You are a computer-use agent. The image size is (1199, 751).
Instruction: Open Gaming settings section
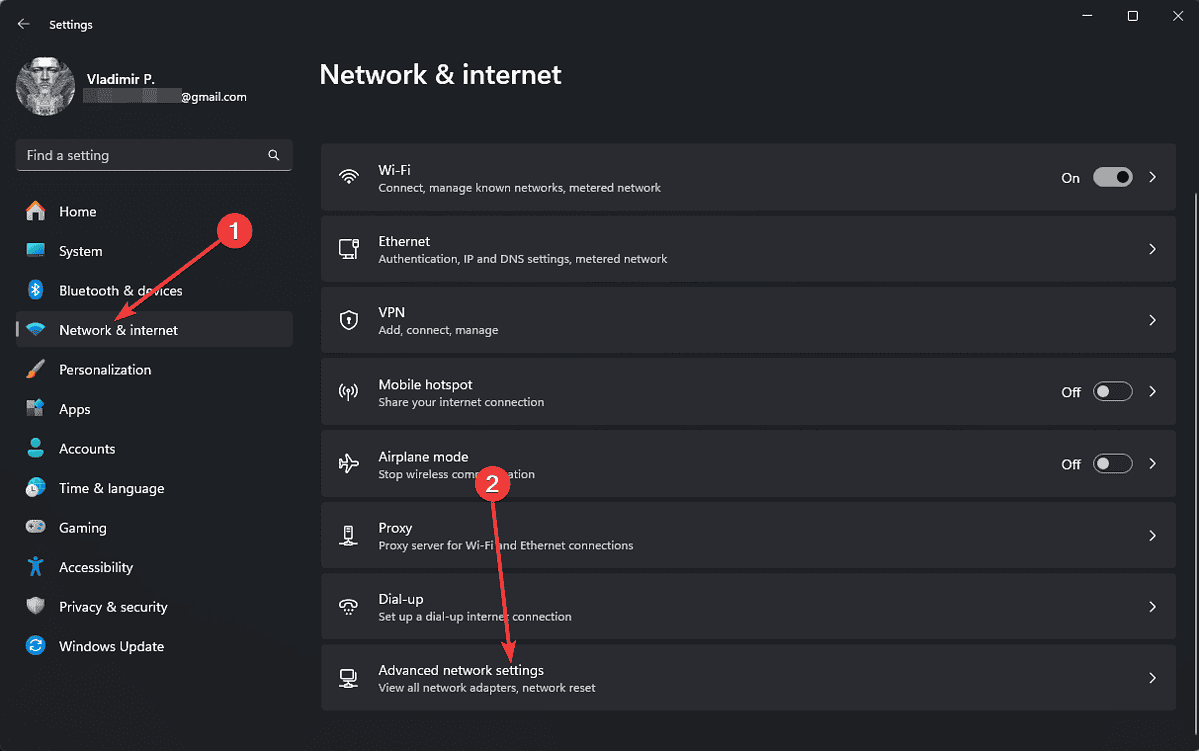154,528
